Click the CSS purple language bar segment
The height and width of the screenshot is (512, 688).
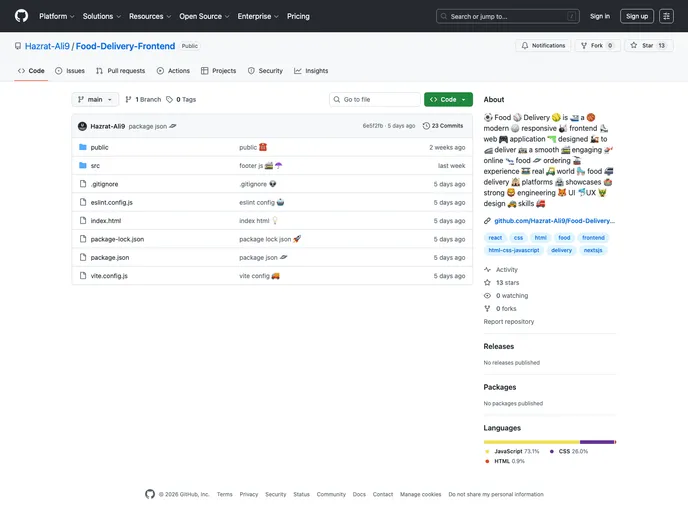[597, 442]
